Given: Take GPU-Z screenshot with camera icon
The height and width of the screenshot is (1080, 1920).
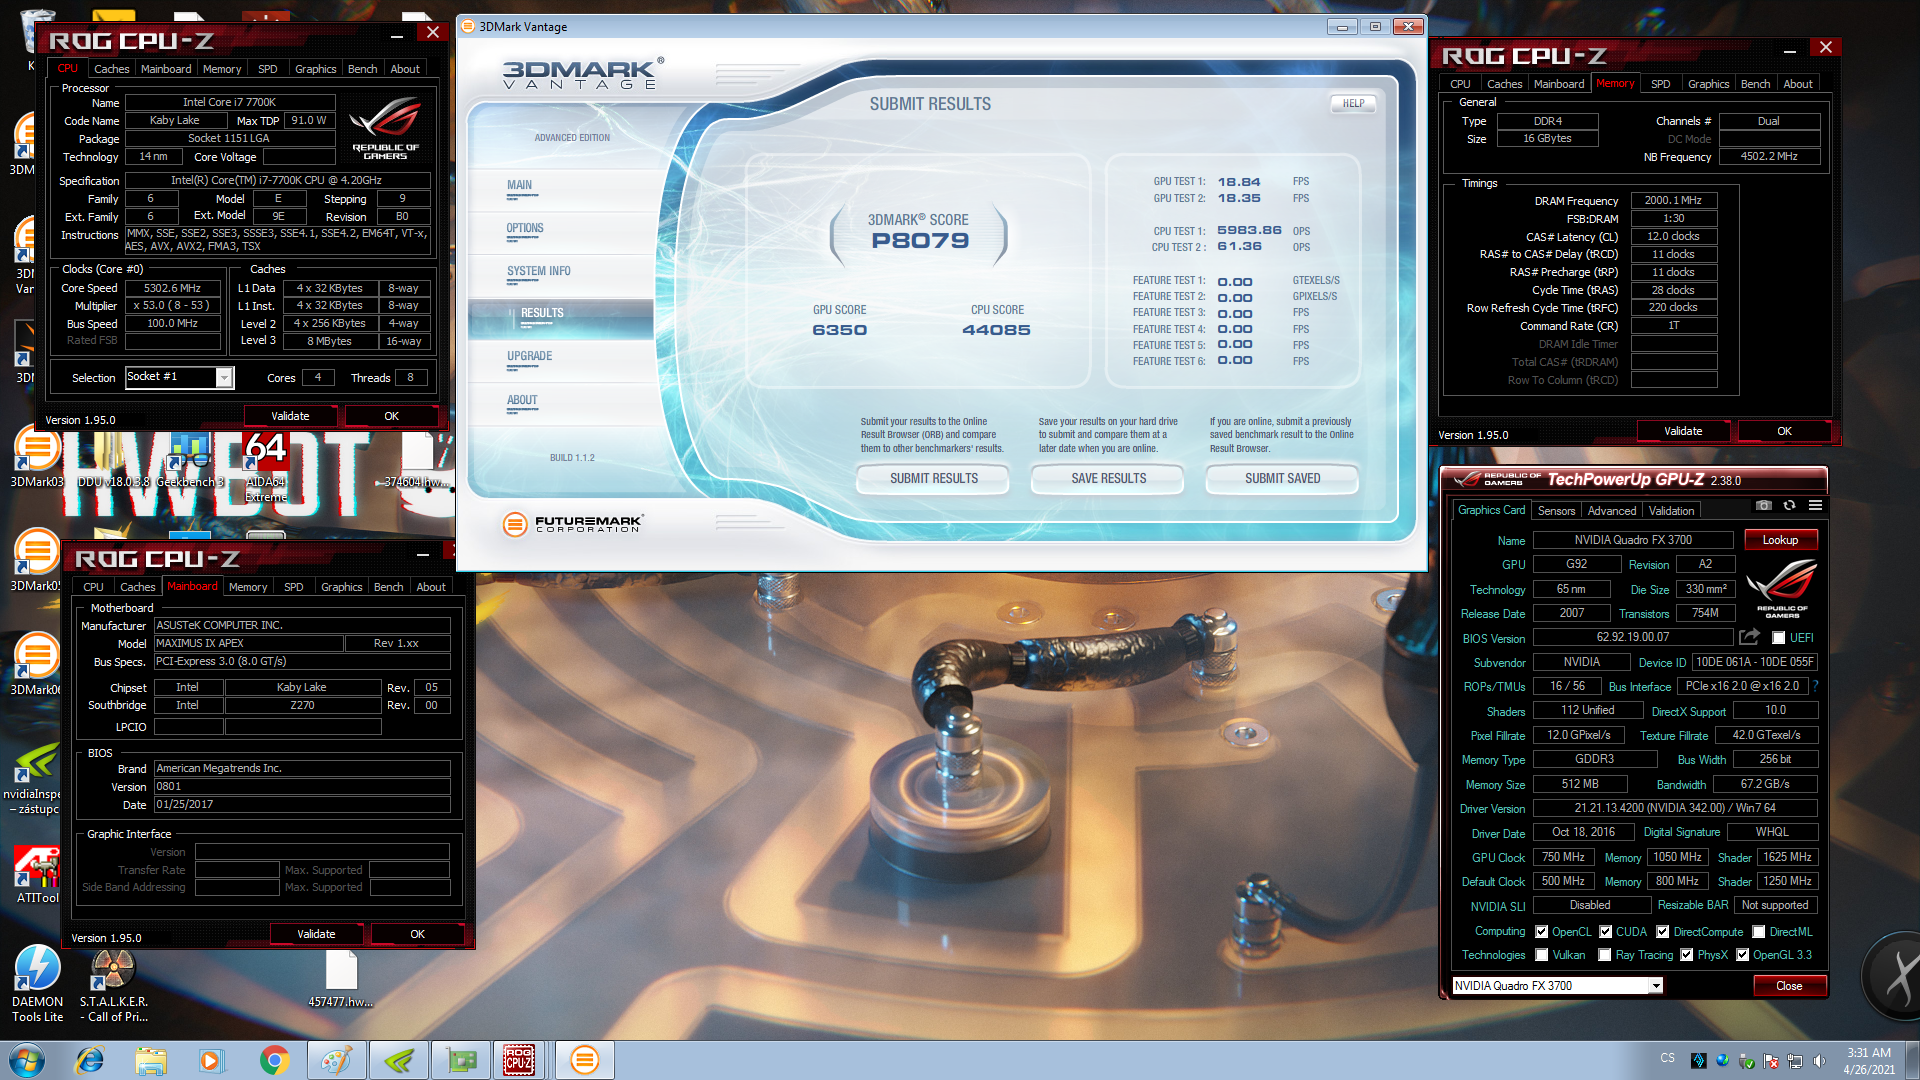Looking at the screenshot, I should [x=1764, y=506].
